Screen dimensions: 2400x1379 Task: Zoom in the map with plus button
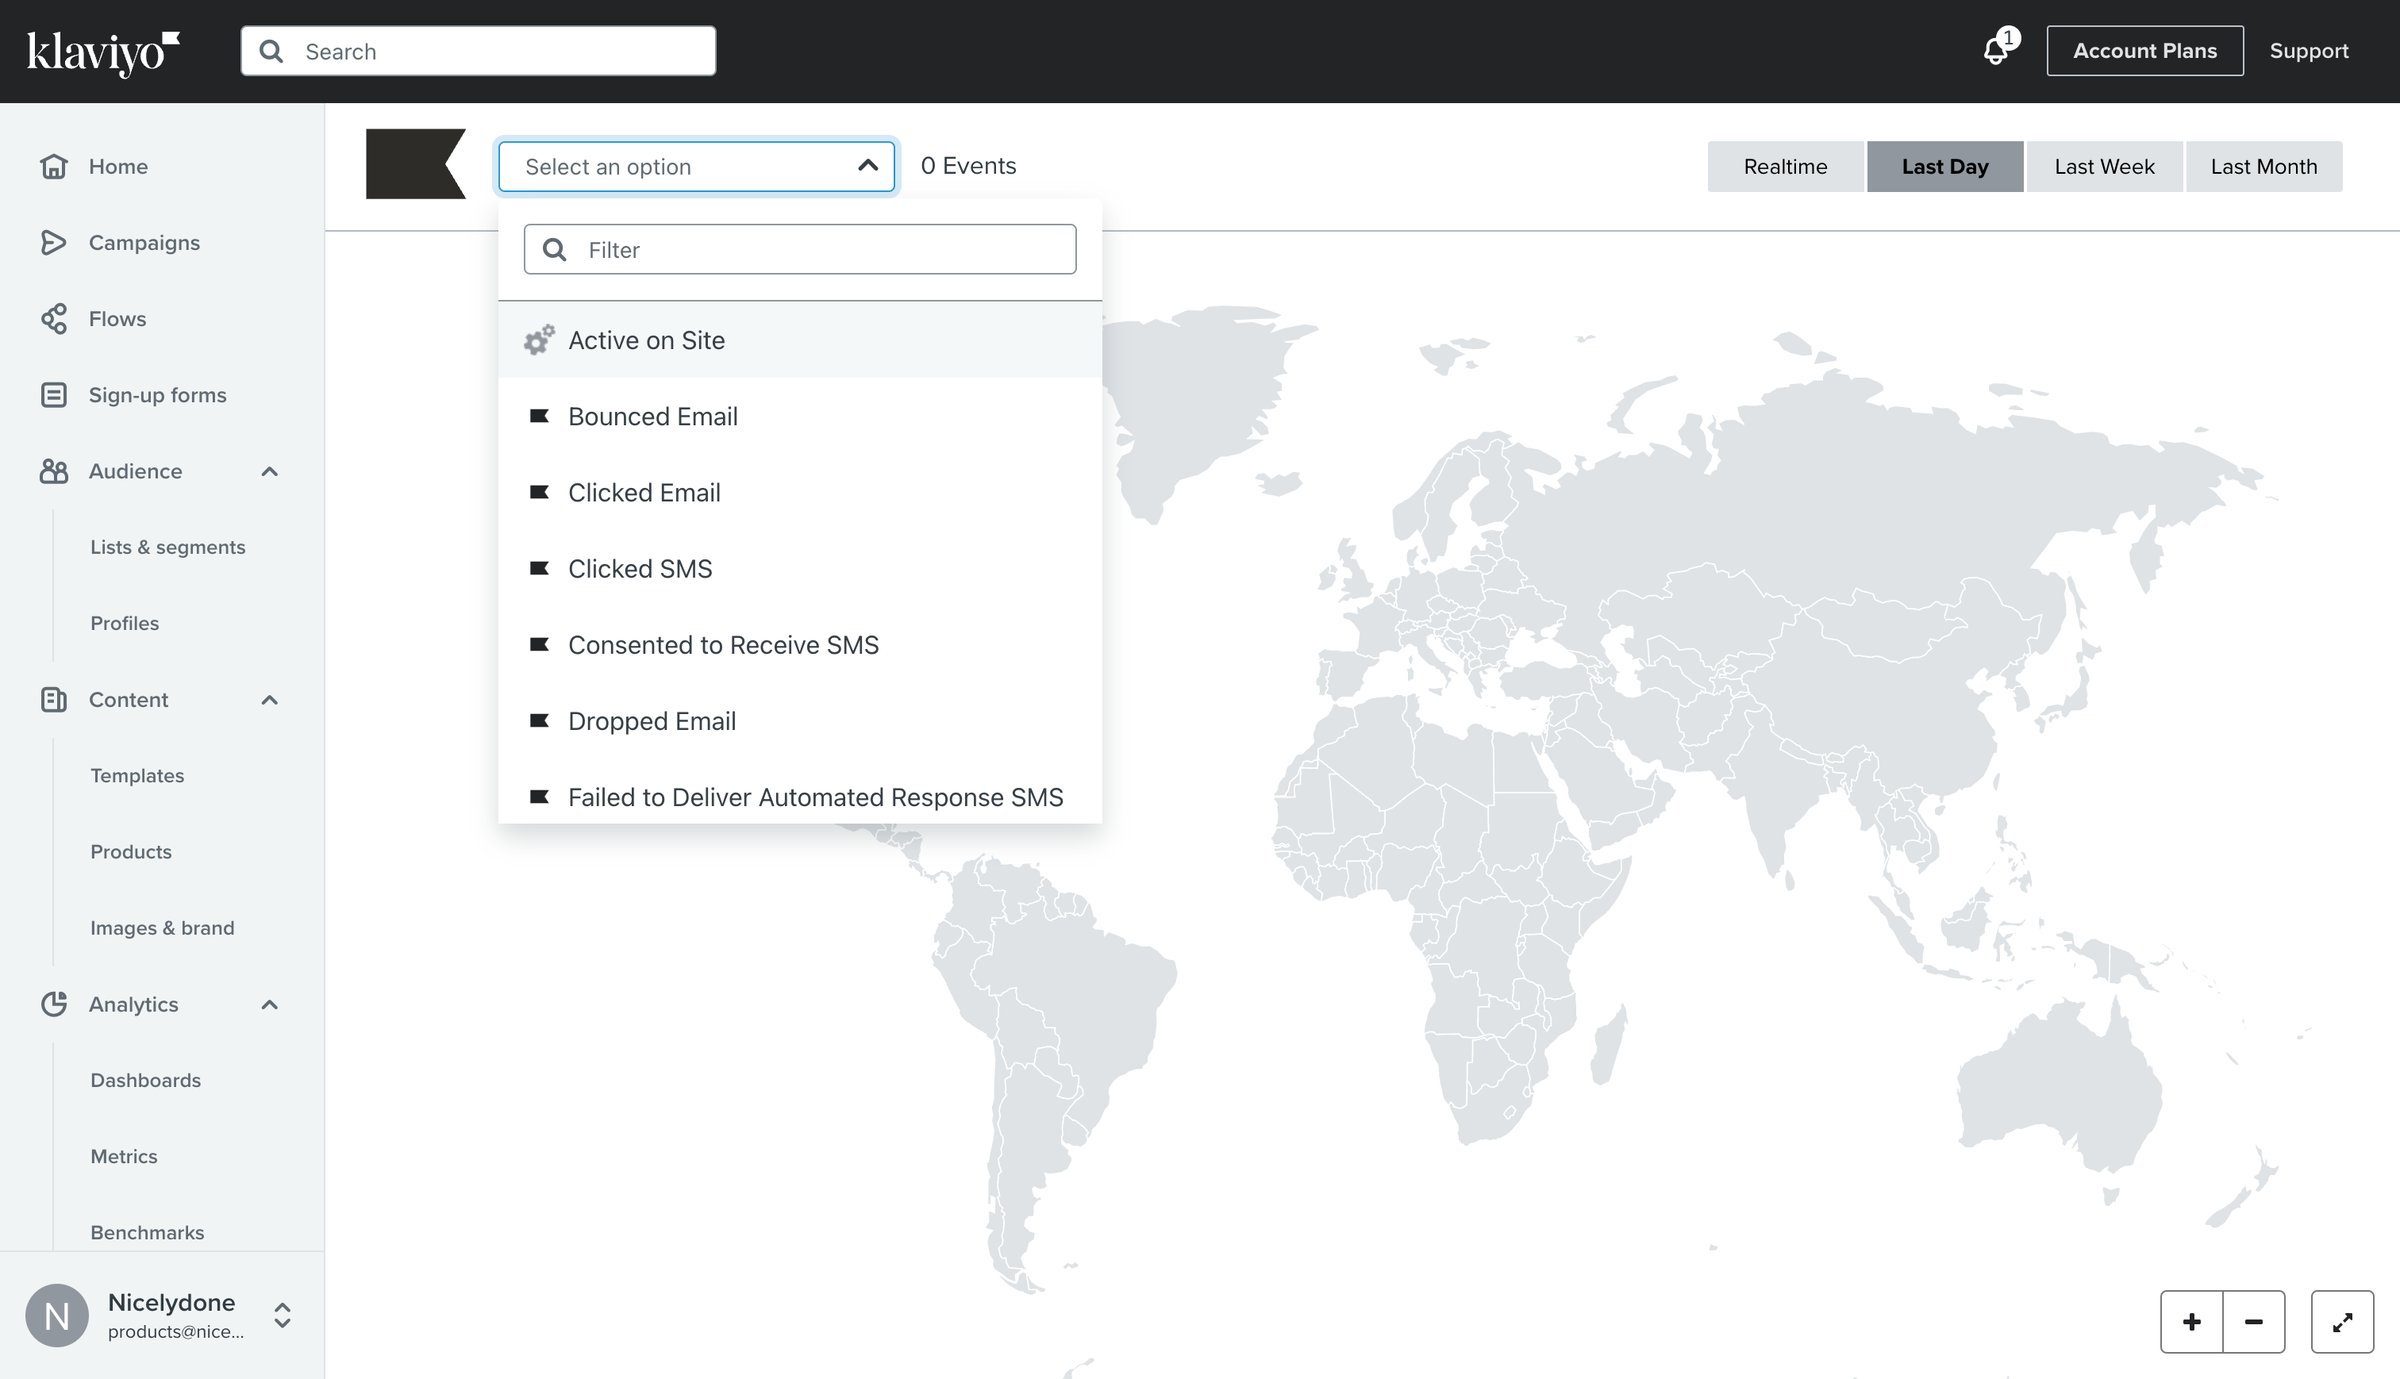click(x=2192, y=1321)
